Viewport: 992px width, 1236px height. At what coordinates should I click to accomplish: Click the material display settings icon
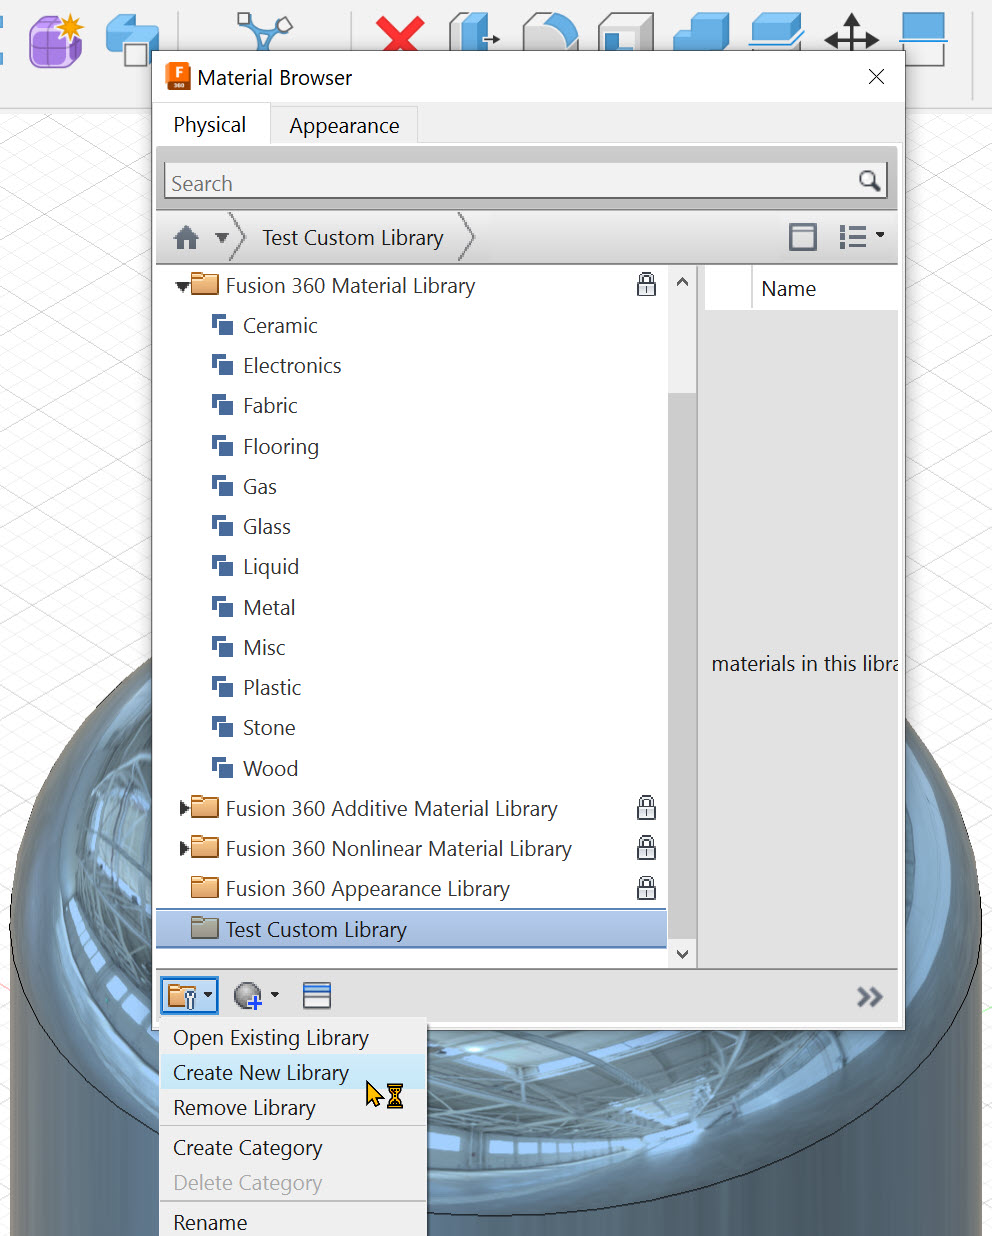(x=317, y=995)
